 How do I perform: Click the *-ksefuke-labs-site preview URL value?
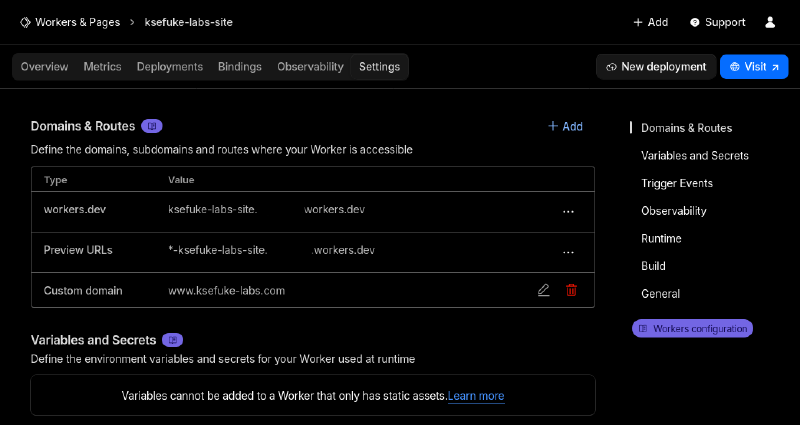coord(271,250)
